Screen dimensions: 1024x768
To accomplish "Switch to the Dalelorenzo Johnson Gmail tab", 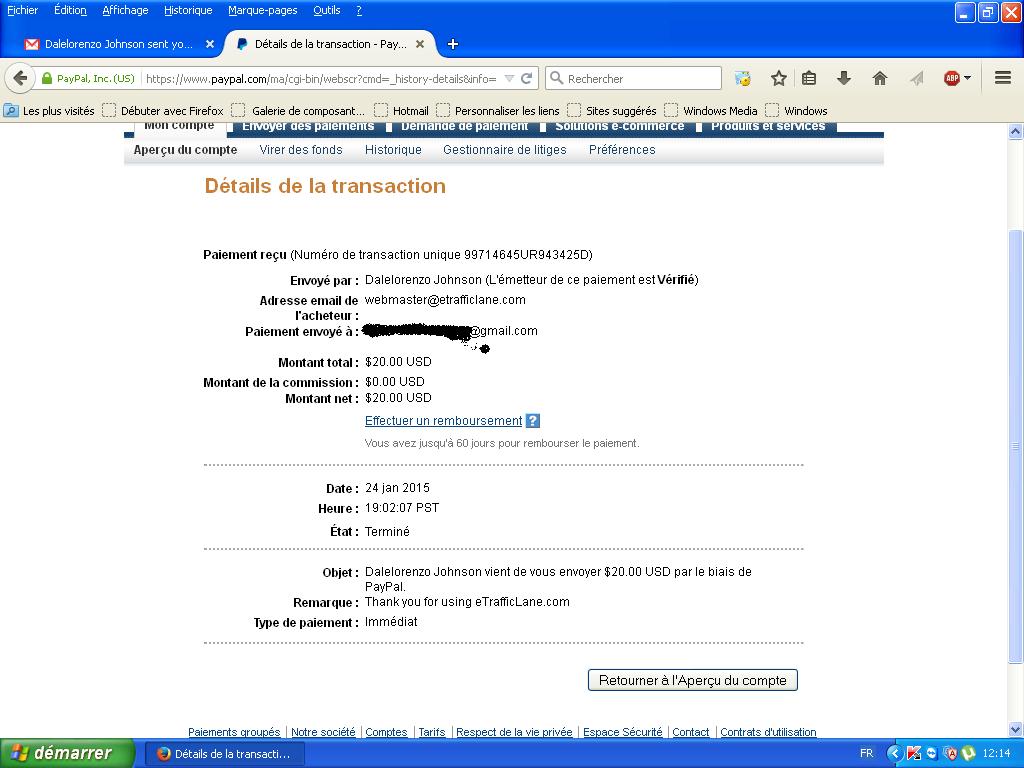I will click(119, 44).
